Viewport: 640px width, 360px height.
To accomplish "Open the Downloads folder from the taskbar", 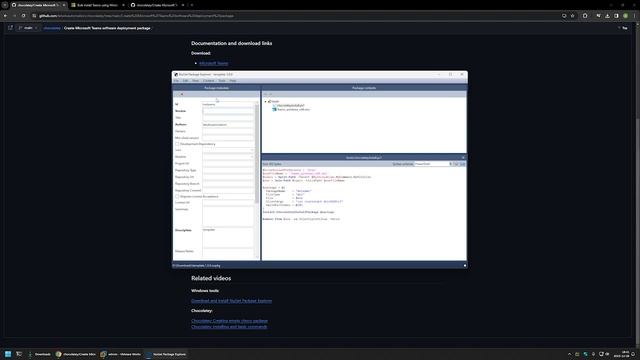I will point(40,354).
